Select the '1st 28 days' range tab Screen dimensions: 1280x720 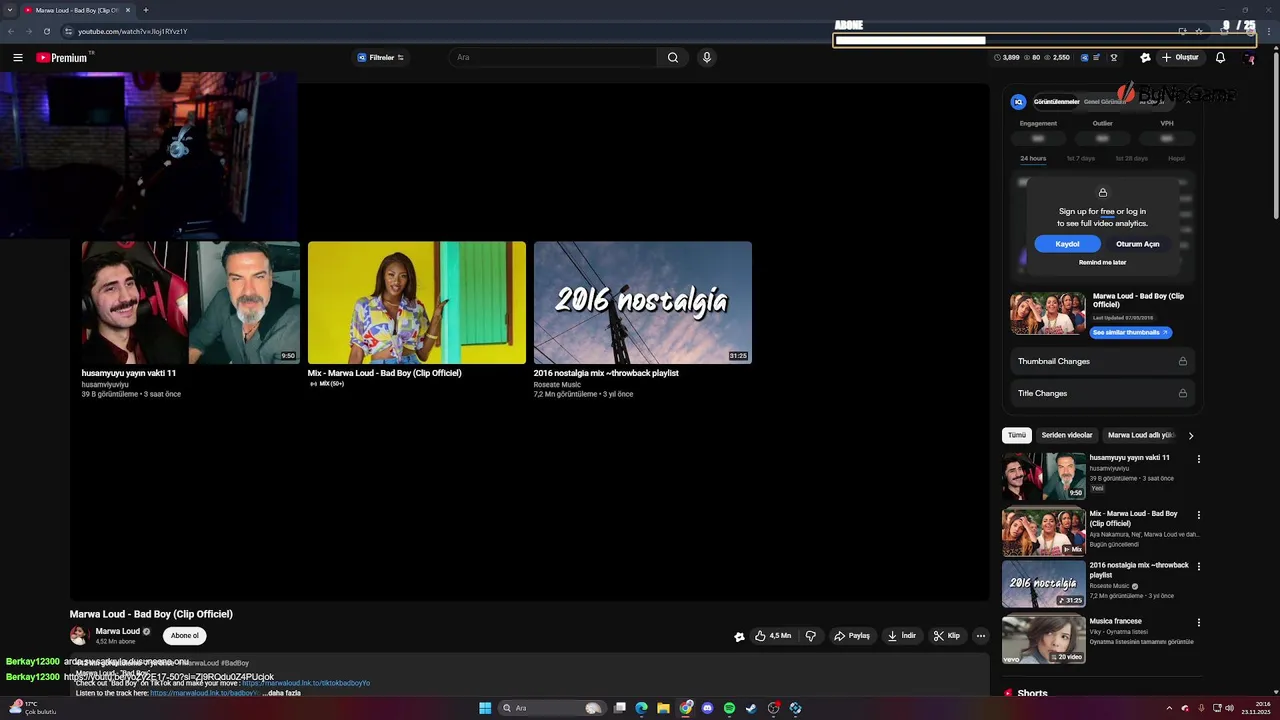pos(1131,158)
